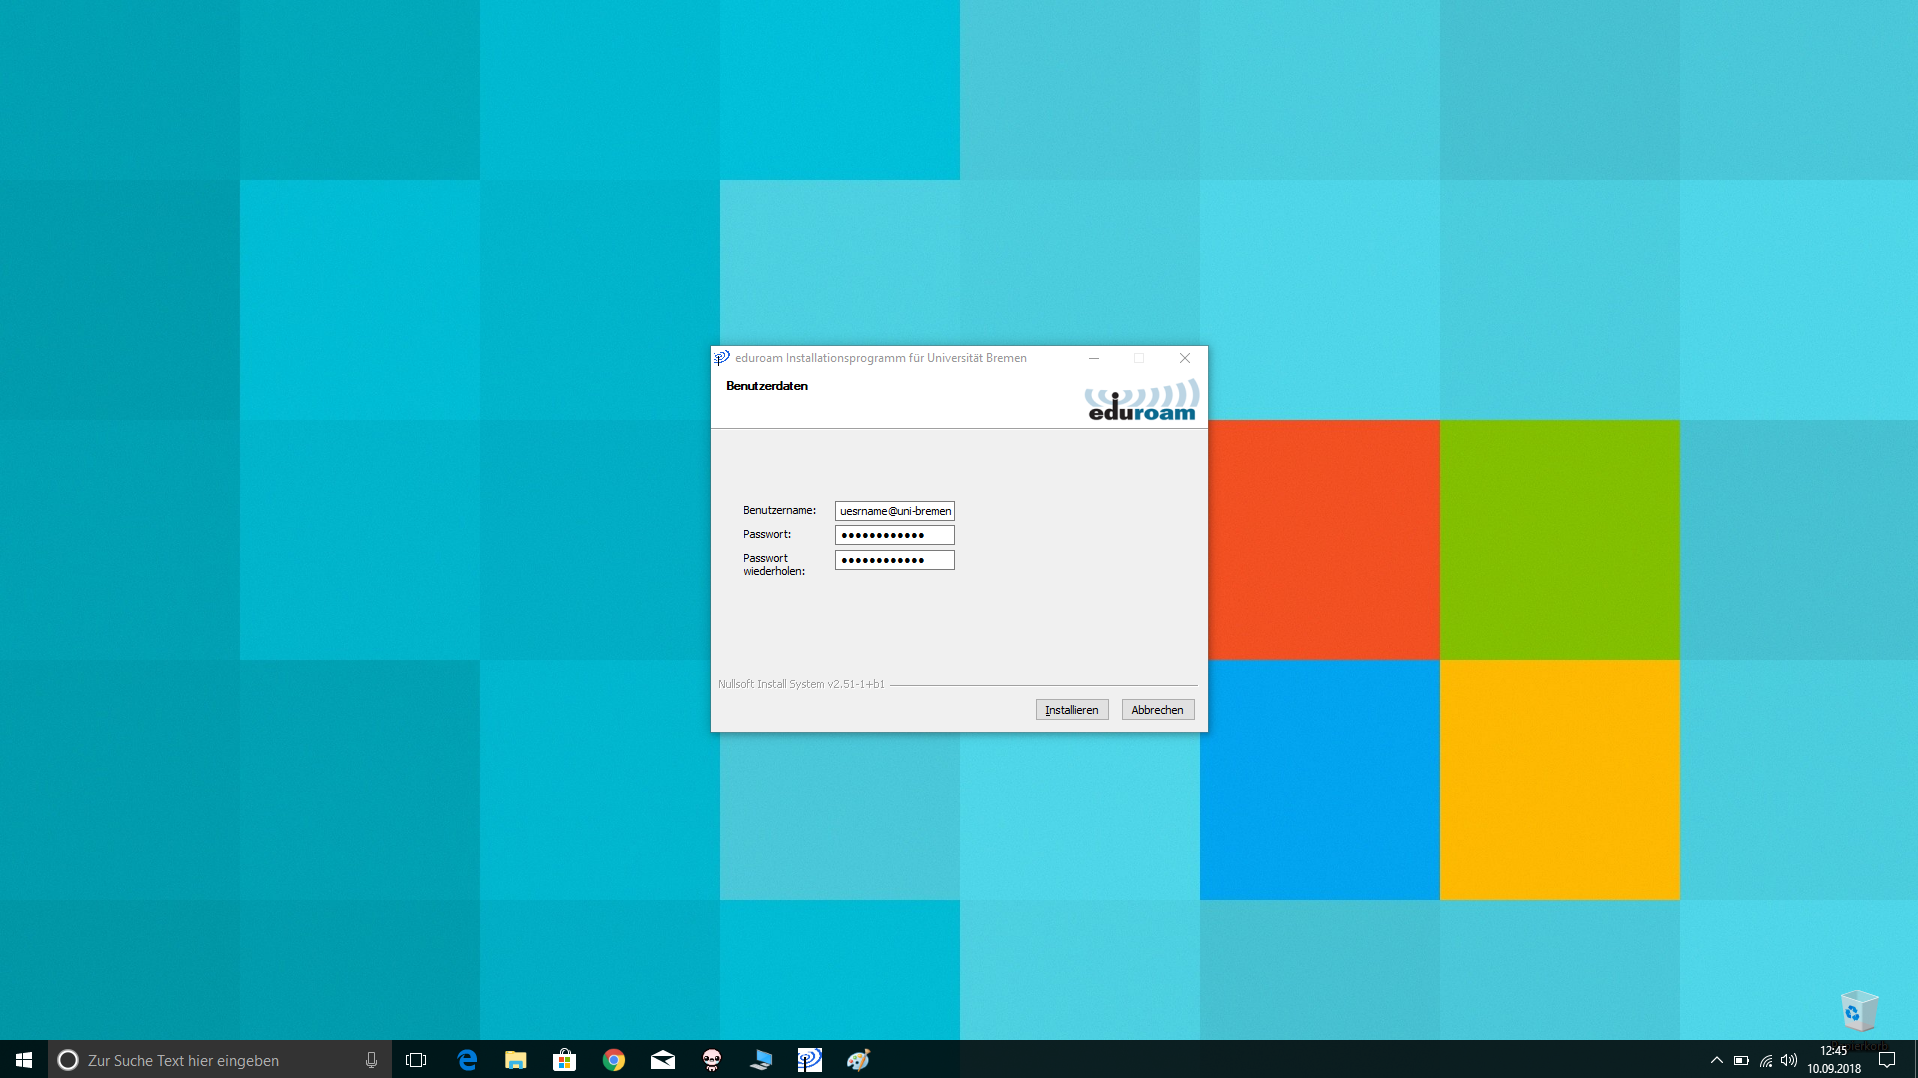Open the volume control in system tray

pos(1789,1060)
